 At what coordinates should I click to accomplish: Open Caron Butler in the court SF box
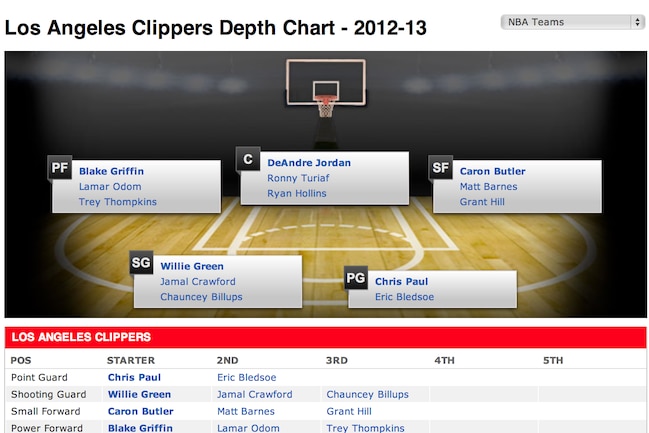click(x=493, y=171)
